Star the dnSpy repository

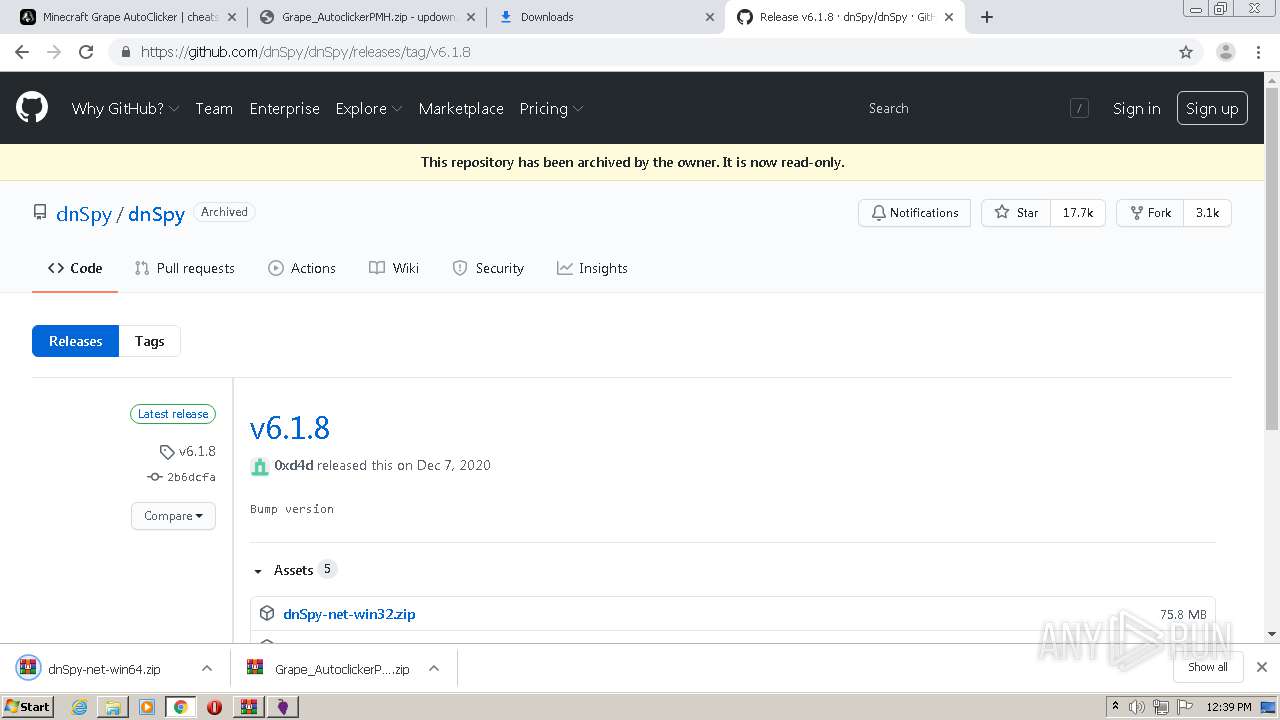pos(1016,213)
